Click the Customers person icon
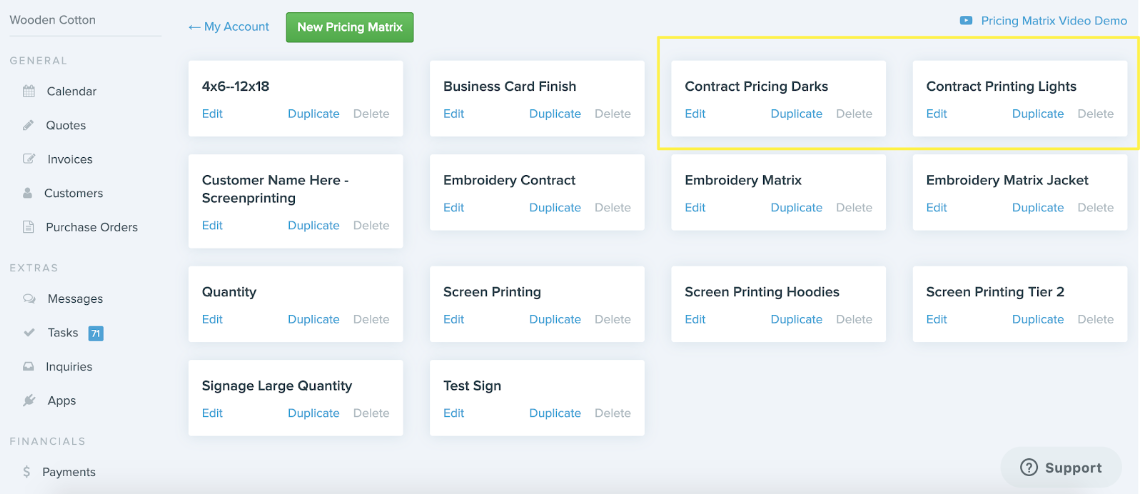This screenshot has height=494, width=1140. (28, 194)
